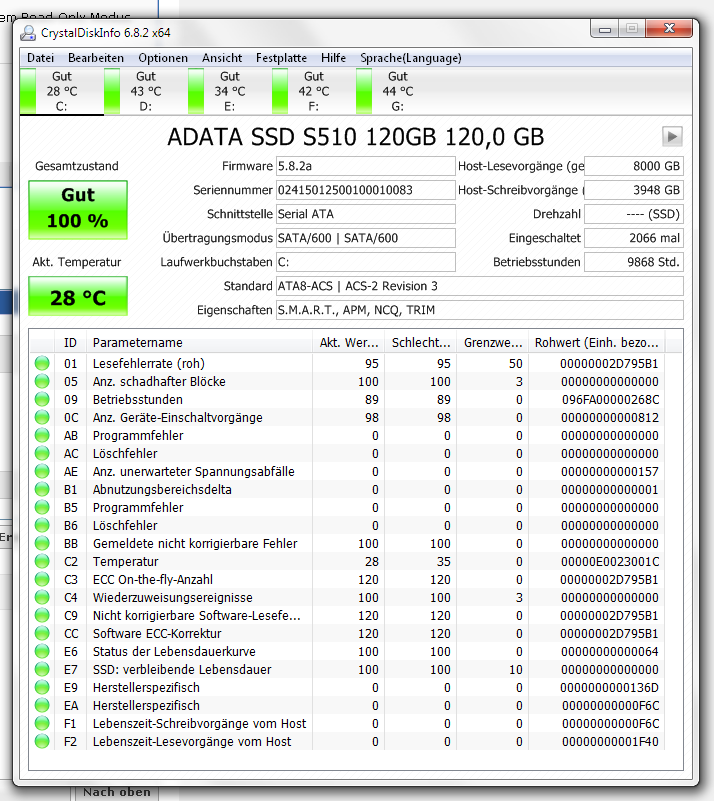Click green status icon for Gemeldete nicht korrigierbare Fehler
Screen dimensions: 714x801
[42, 543]
